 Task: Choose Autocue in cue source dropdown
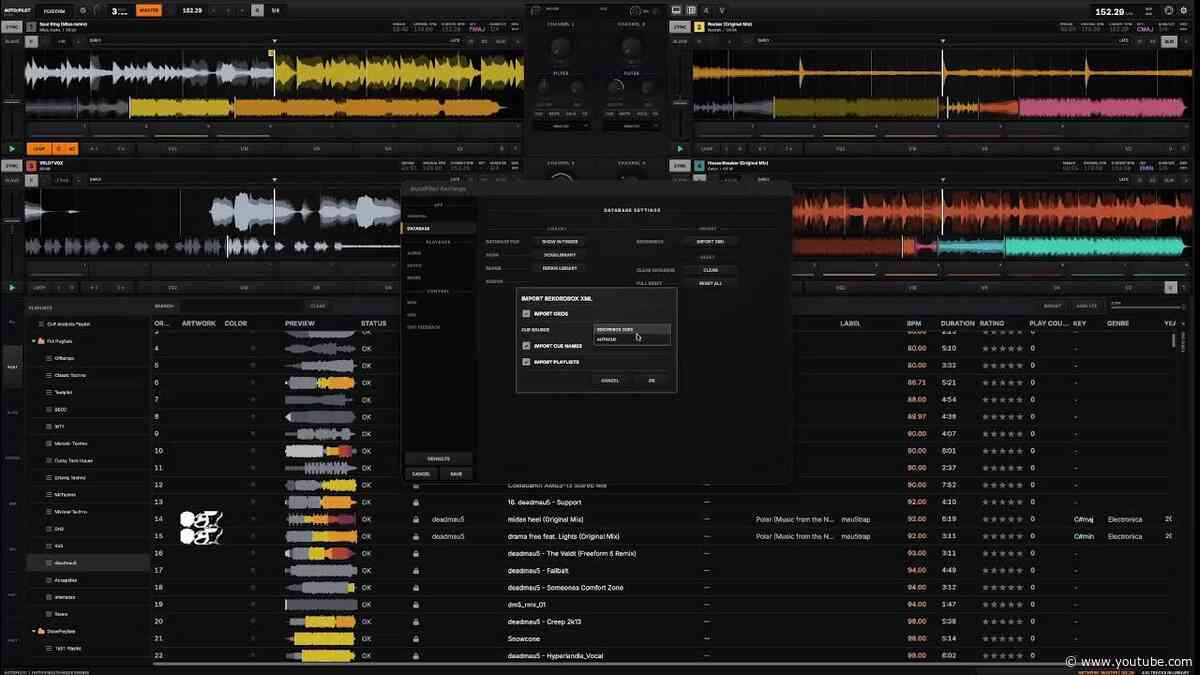[632, 339]
